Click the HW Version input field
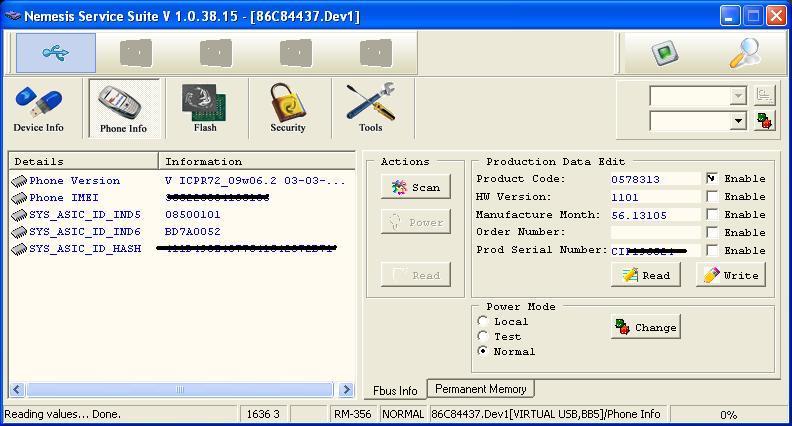This screenshot has height=426, width=792. (655, 197)
